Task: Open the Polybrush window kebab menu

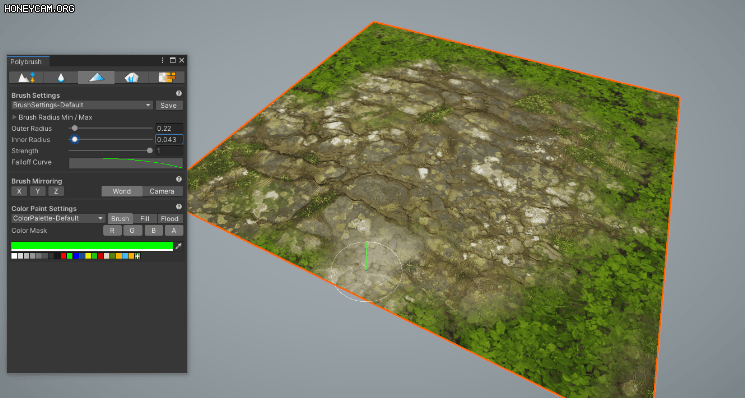Action: pyautogui.click(x=162, y=60)
